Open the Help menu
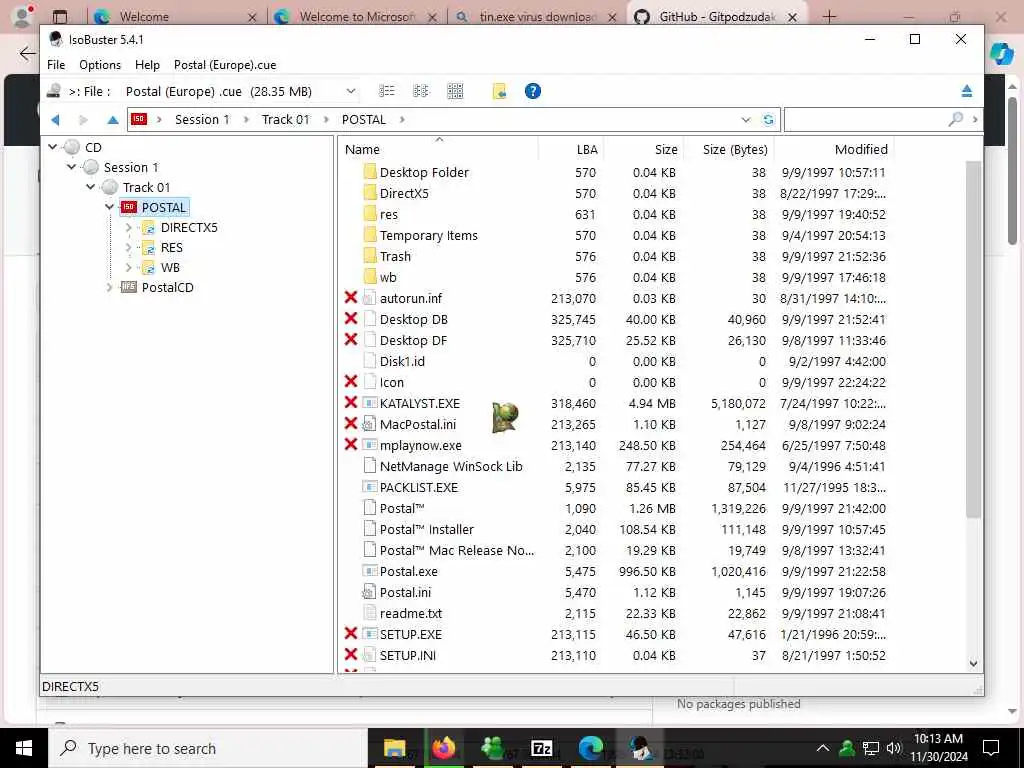The width and height of the screenshot is (1024, 768). click(x=147, y=65)
